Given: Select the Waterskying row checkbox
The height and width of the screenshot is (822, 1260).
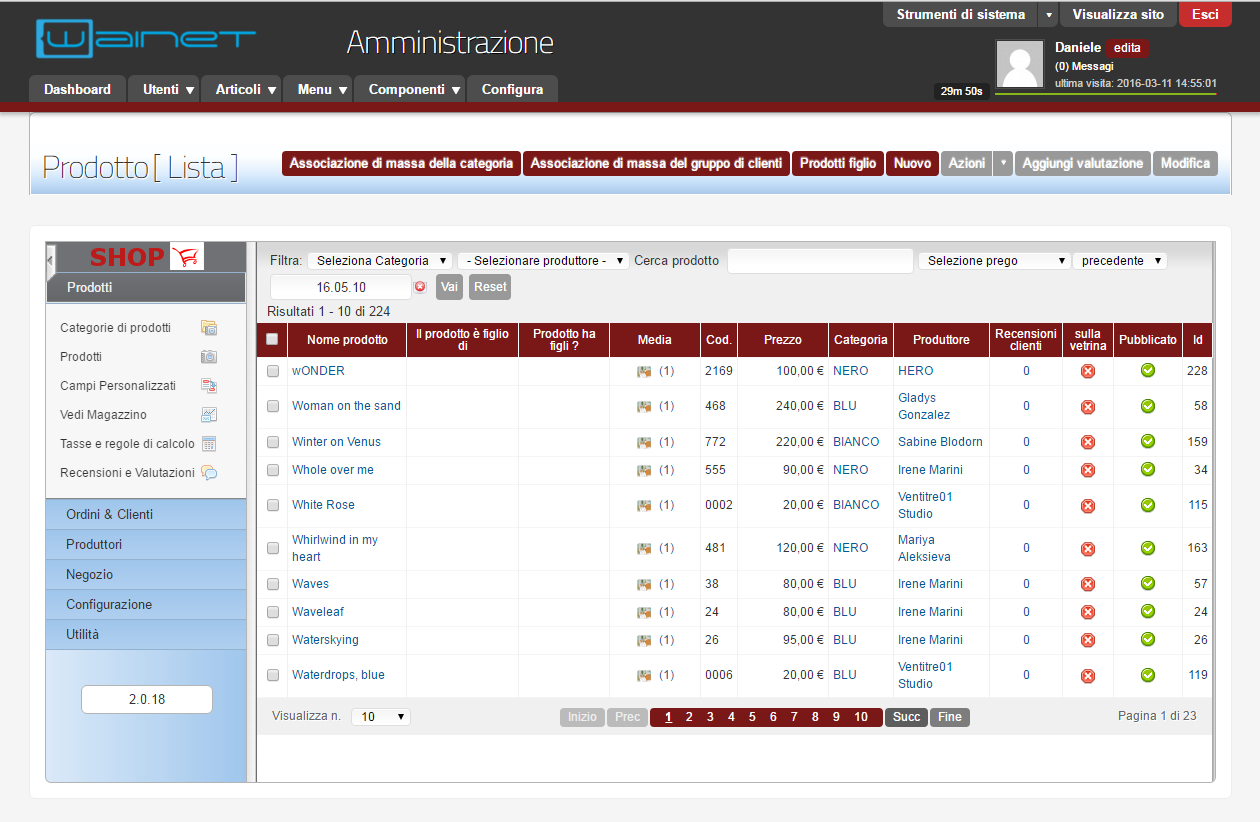Looking at the screenshot, I should [x=273, y=640].
